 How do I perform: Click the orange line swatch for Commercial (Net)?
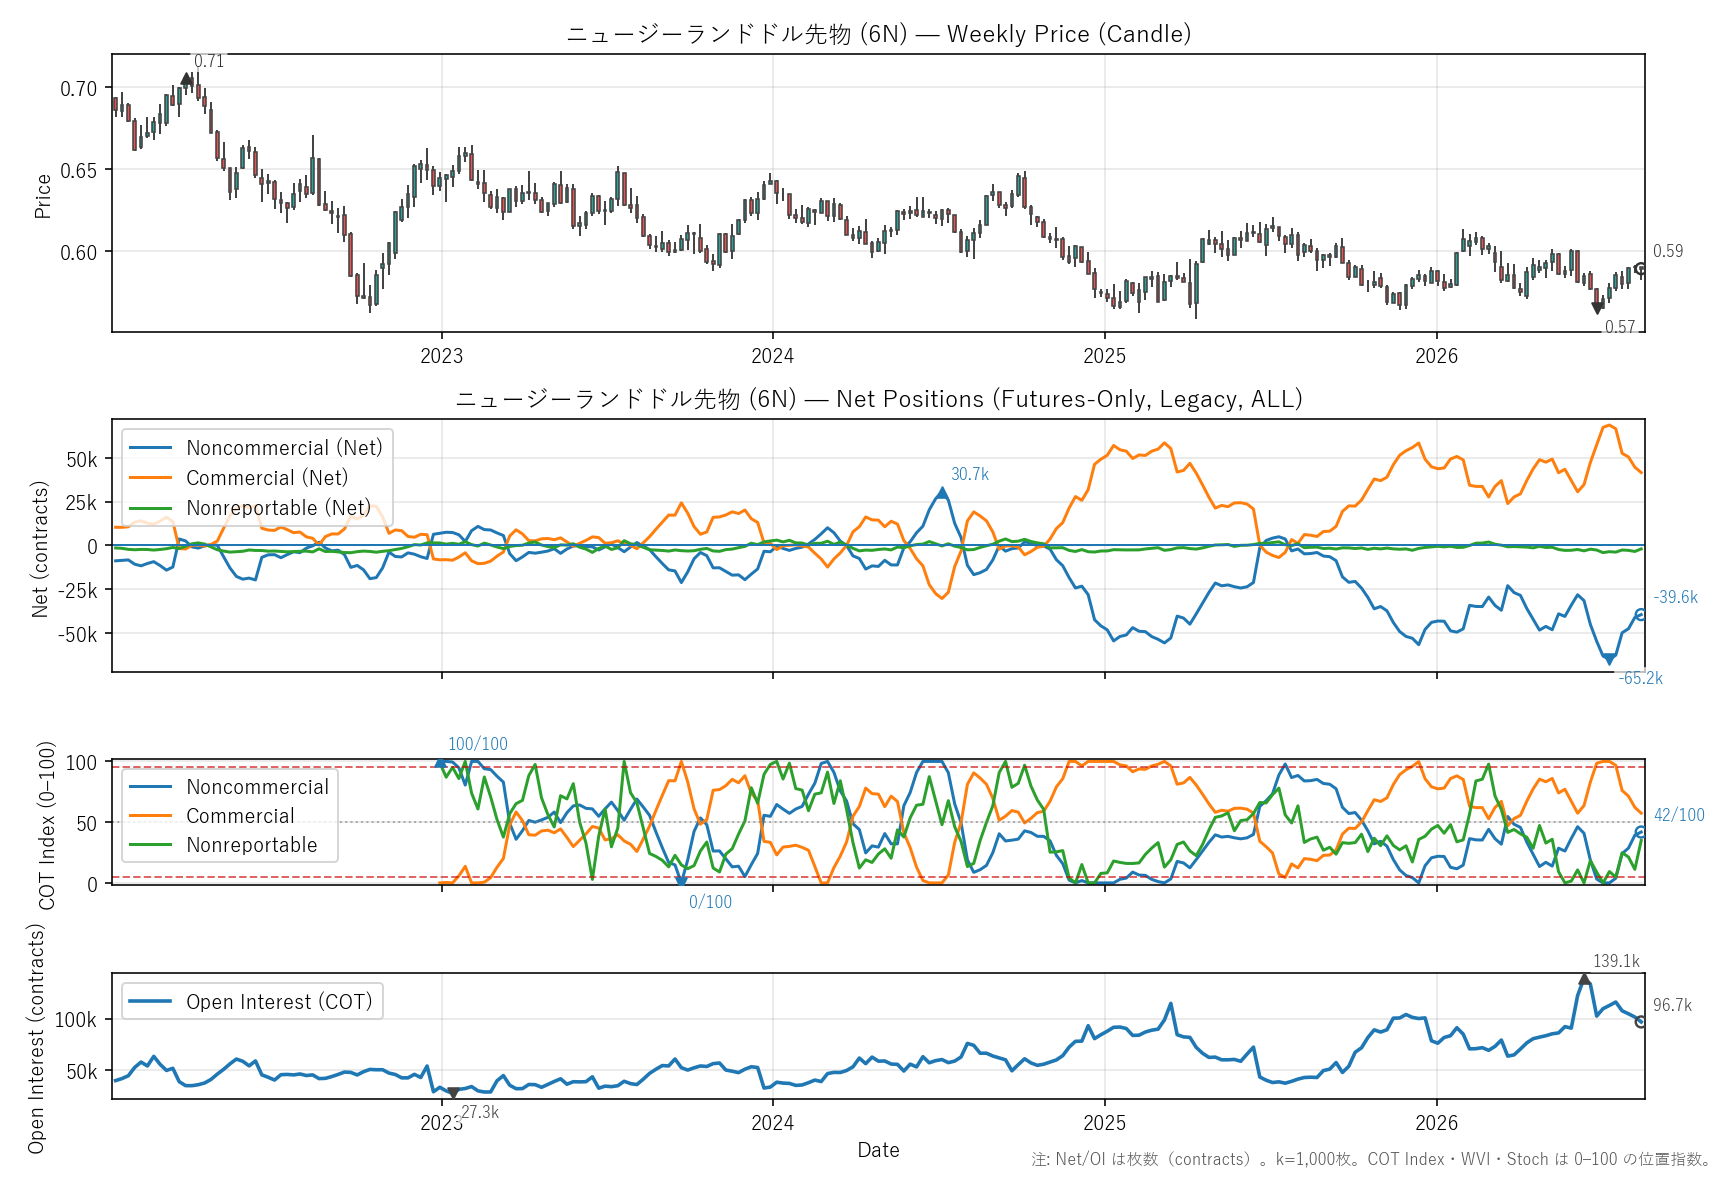pyautogui.click(x=151, y=478)
